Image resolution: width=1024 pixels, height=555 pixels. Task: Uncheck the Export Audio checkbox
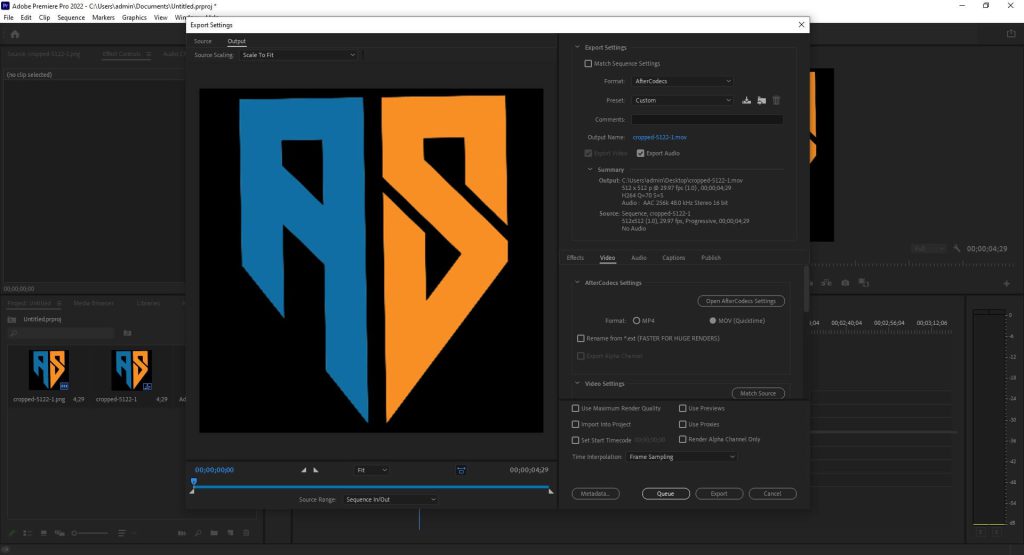[x=640, y=153]
